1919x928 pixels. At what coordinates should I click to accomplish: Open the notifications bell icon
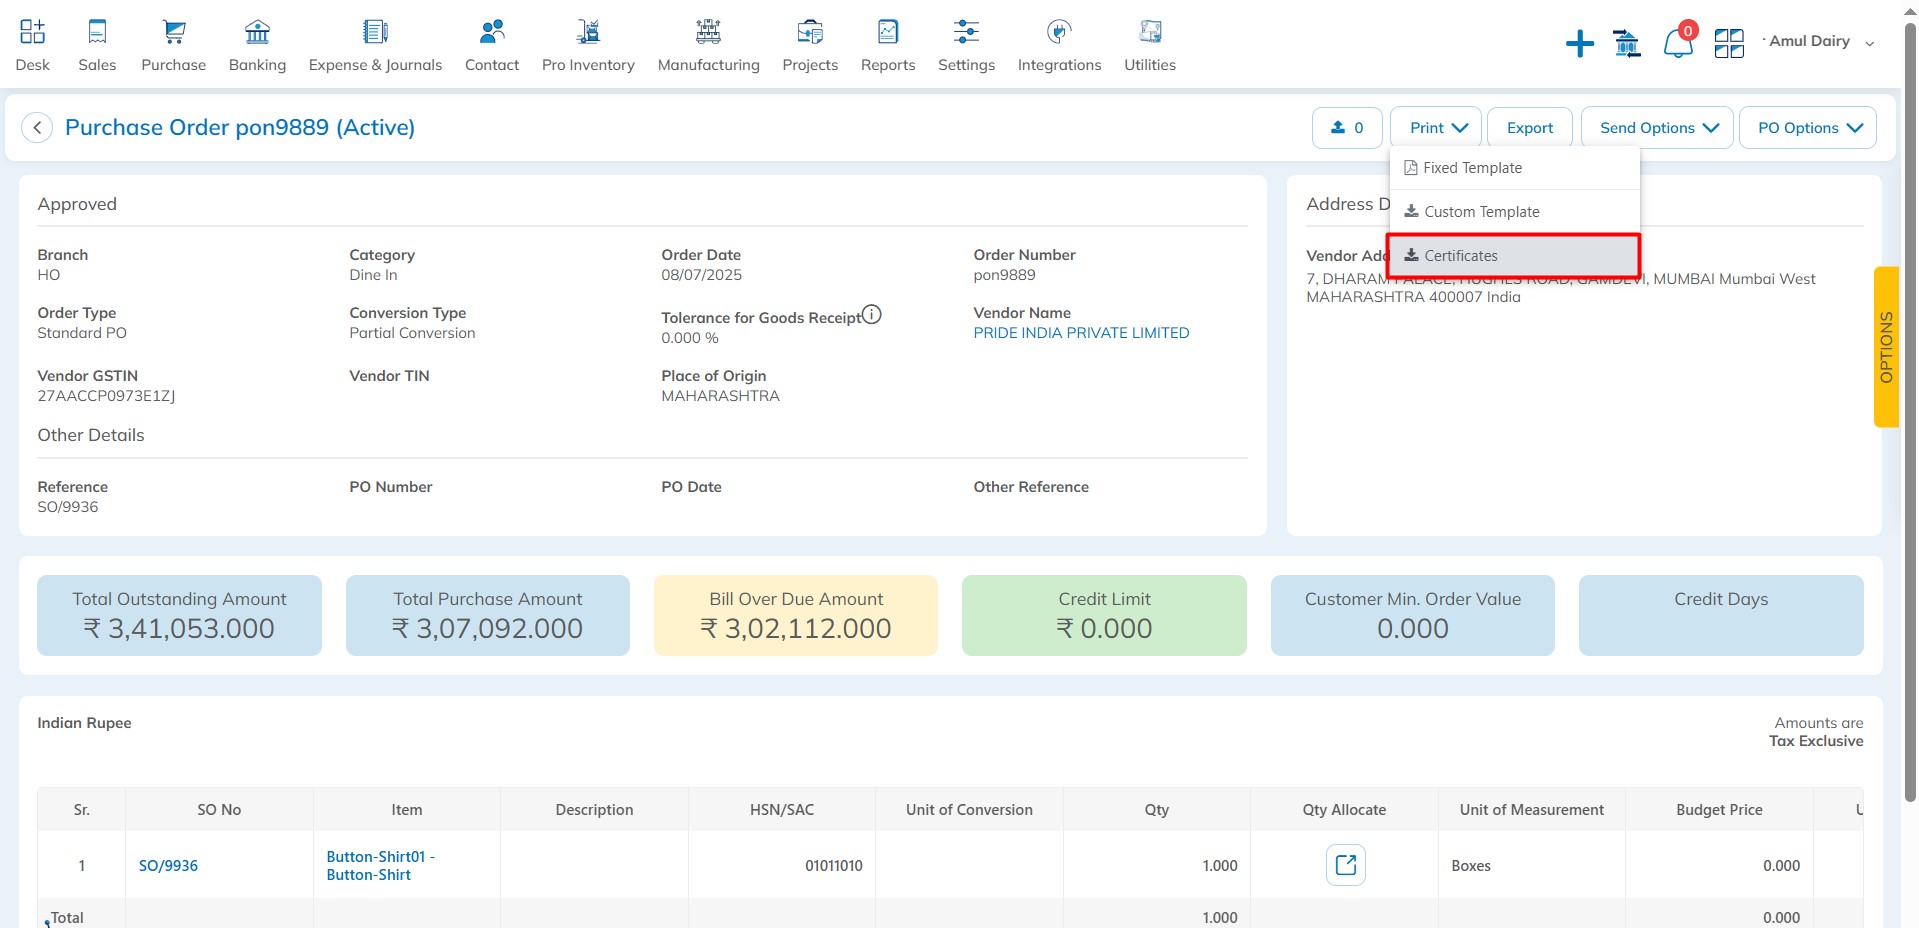1678,43
